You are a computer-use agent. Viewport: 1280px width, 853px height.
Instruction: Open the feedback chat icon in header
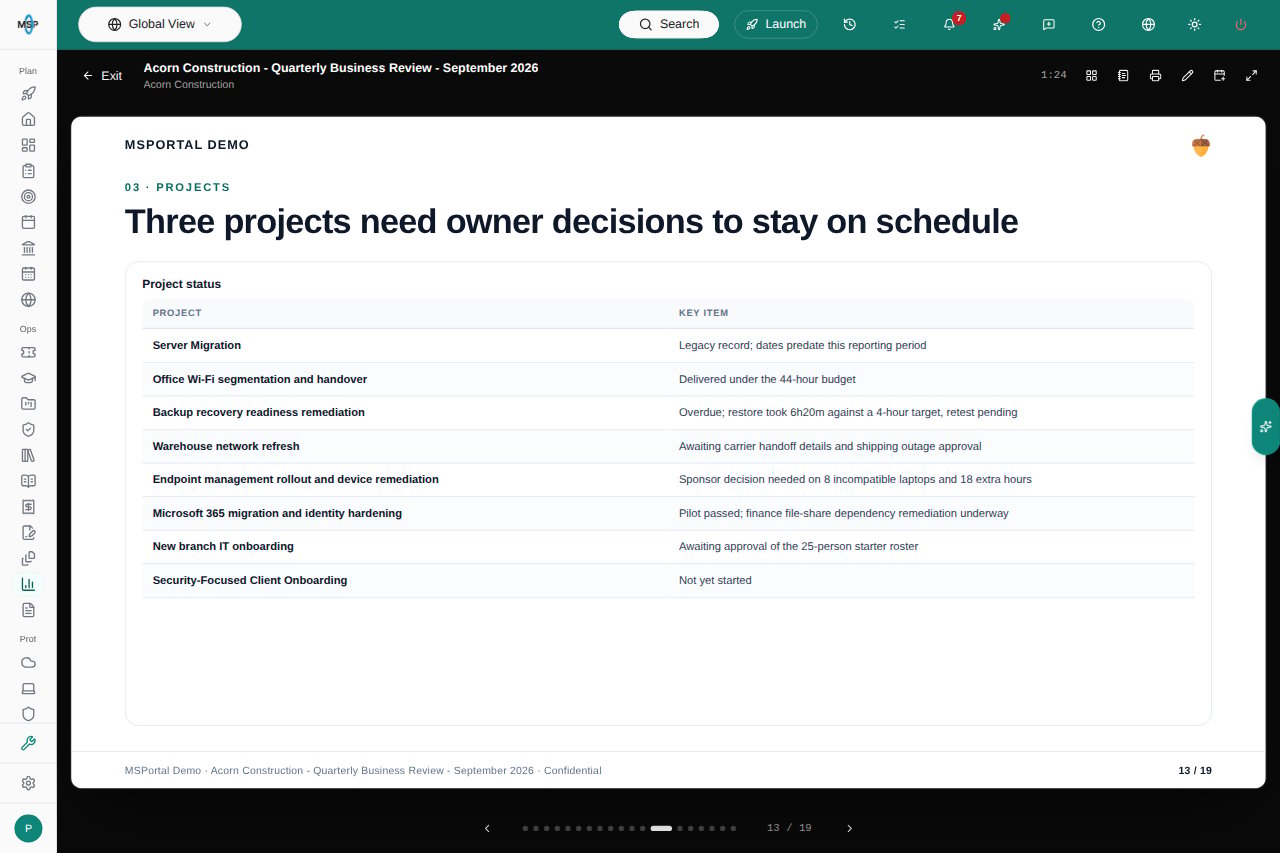(x=1049, y=24)
